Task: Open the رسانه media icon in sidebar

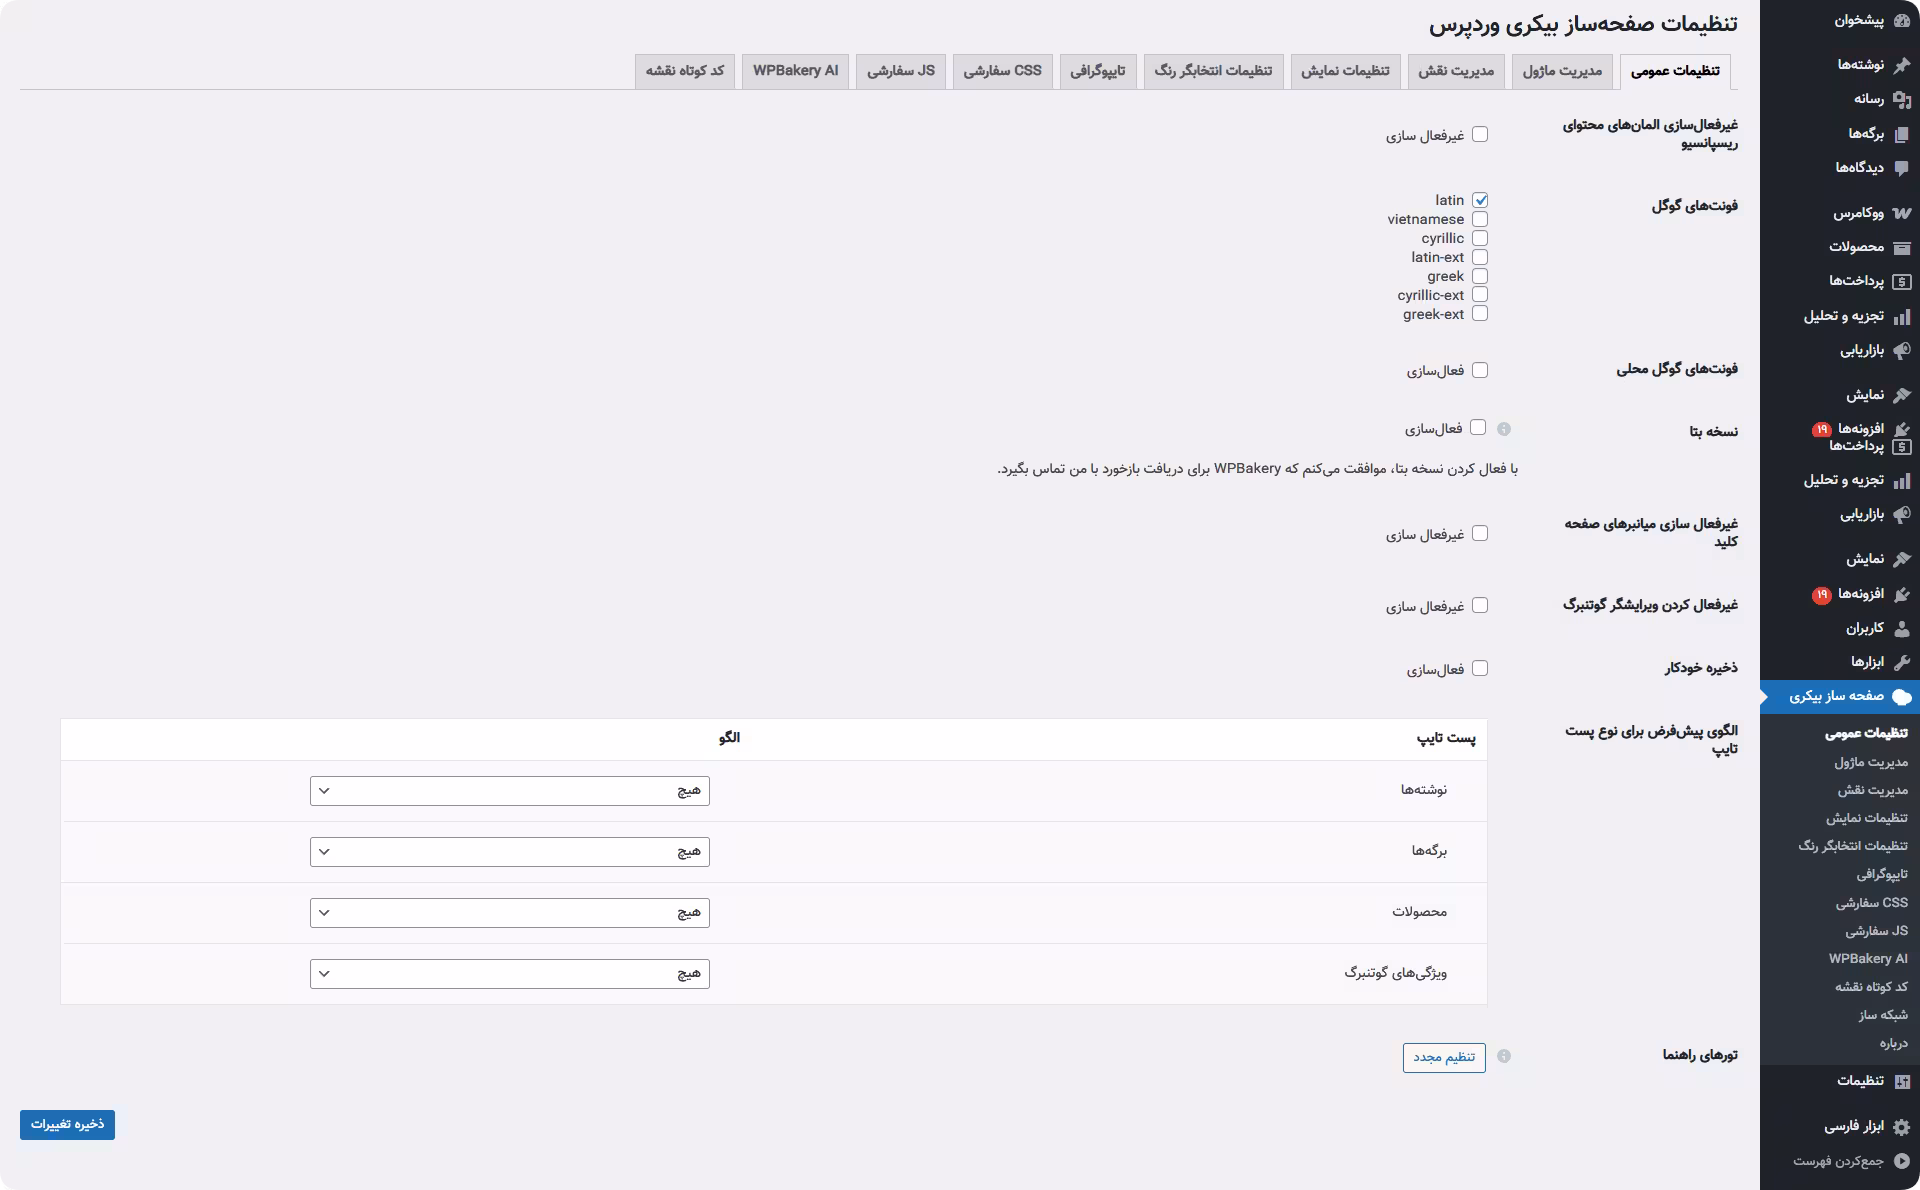Action: pyautogui.click(x=1901, y=99)
